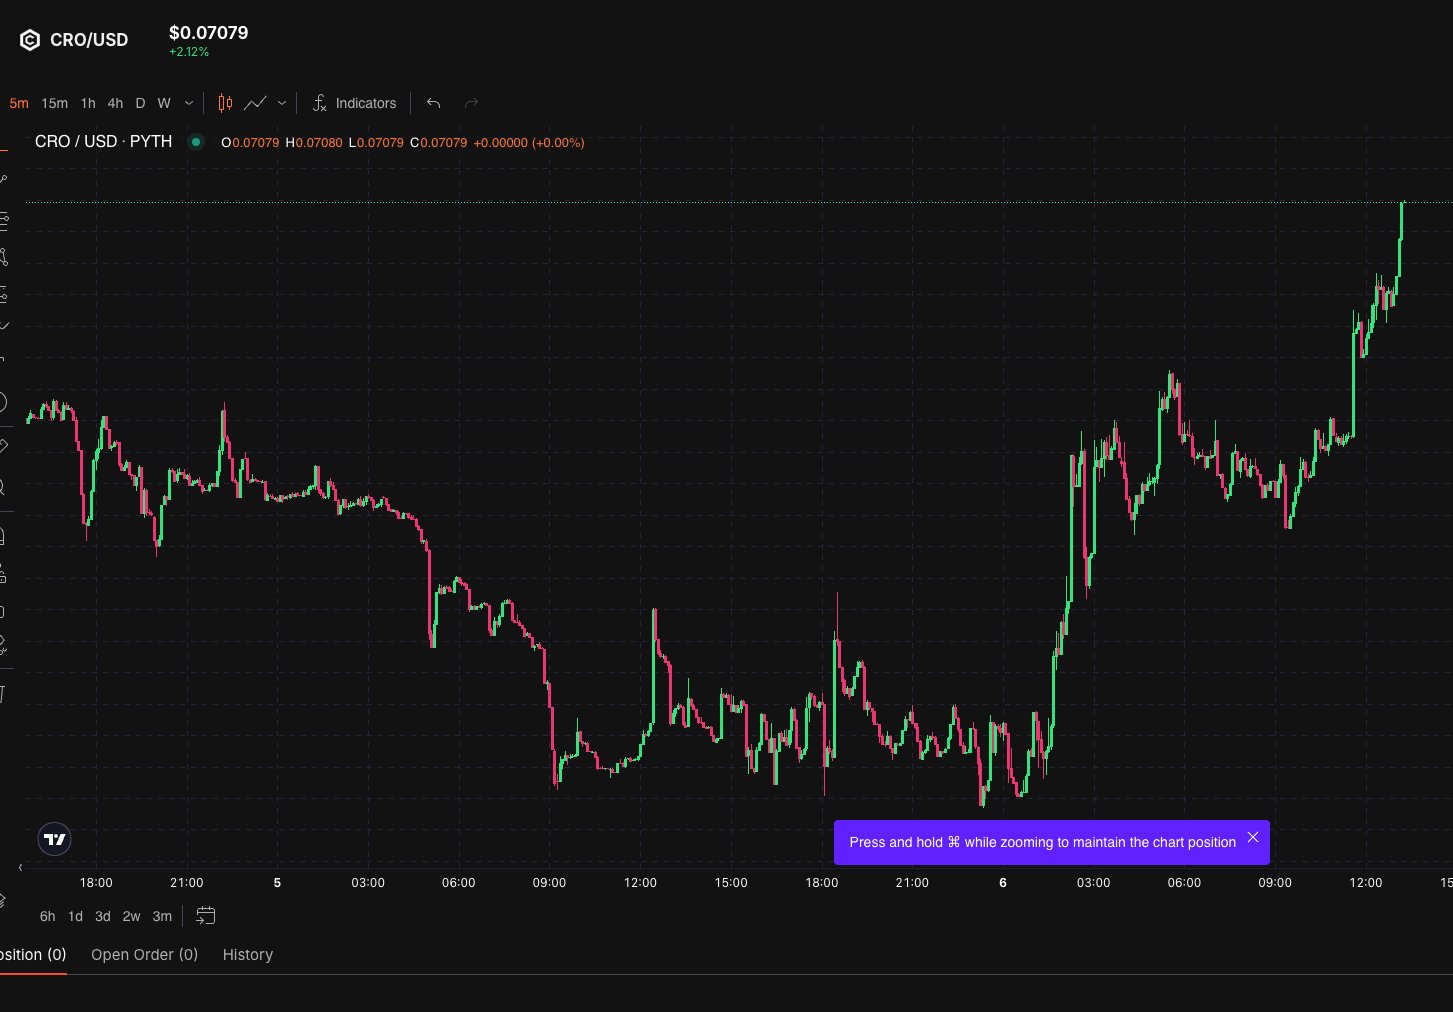Click the low value L0.07079 in legend

click(x=376, y=143)
